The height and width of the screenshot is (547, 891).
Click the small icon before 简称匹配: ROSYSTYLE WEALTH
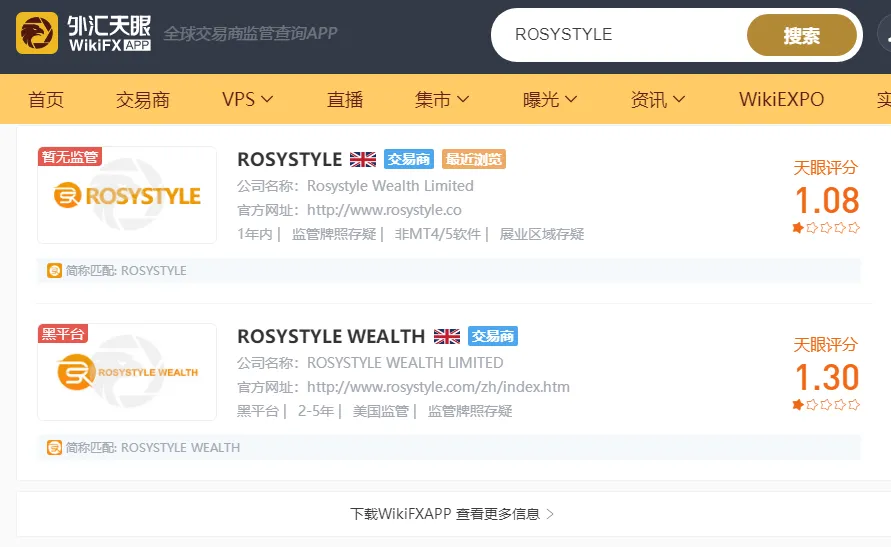(54, 448)
